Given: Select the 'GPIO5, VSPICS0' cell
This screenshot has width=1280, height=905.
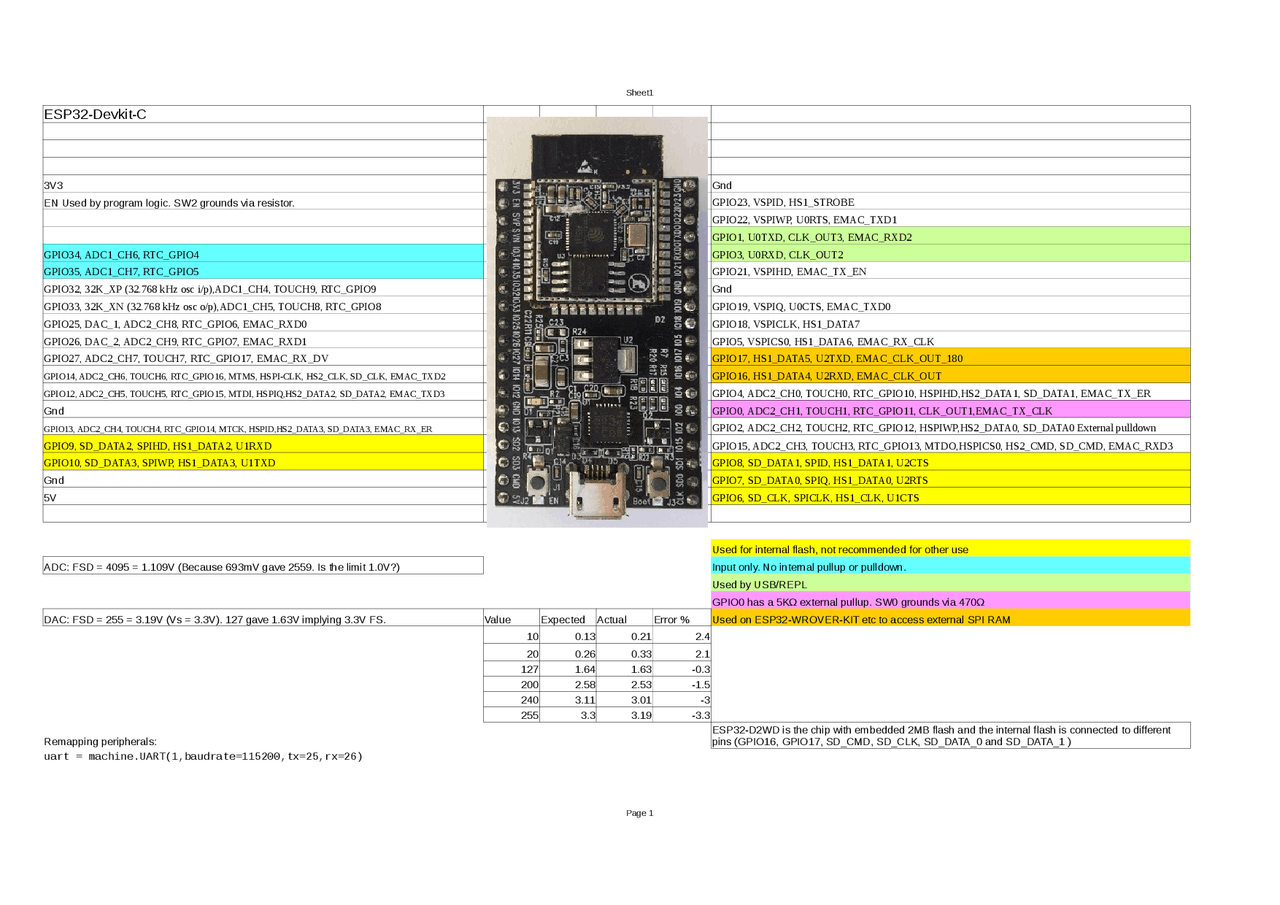Looking at the screenshot, I should point(950,341).
